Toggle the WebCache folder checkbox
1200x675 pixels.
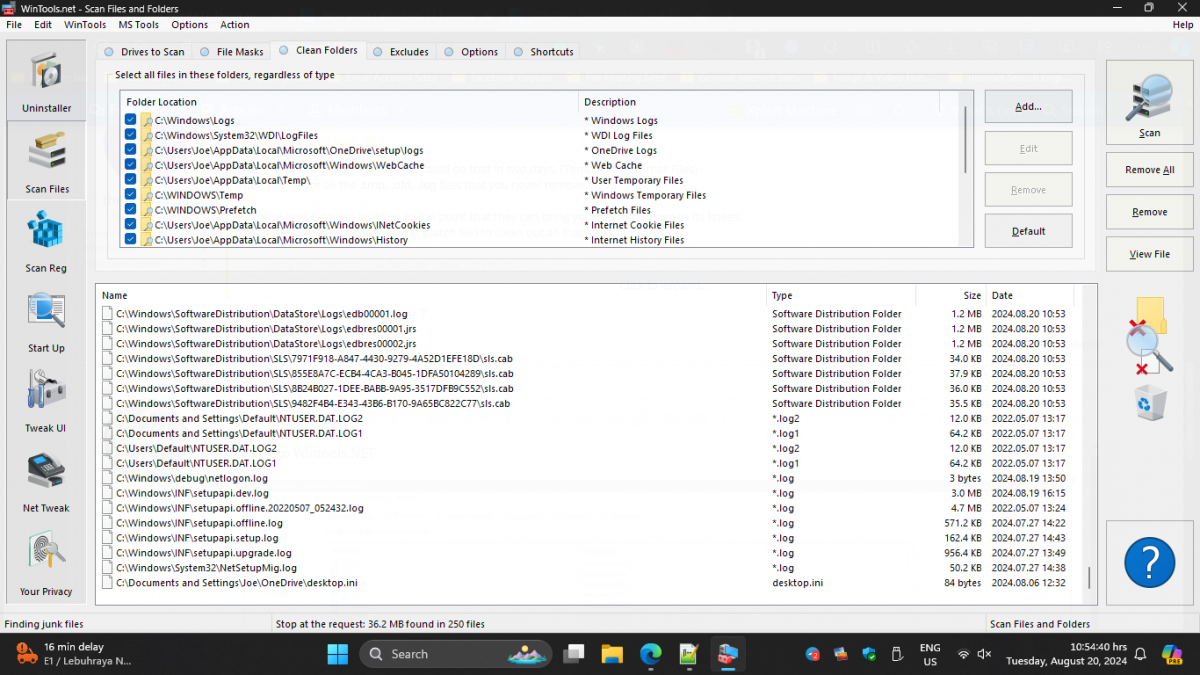coord(131,165)
